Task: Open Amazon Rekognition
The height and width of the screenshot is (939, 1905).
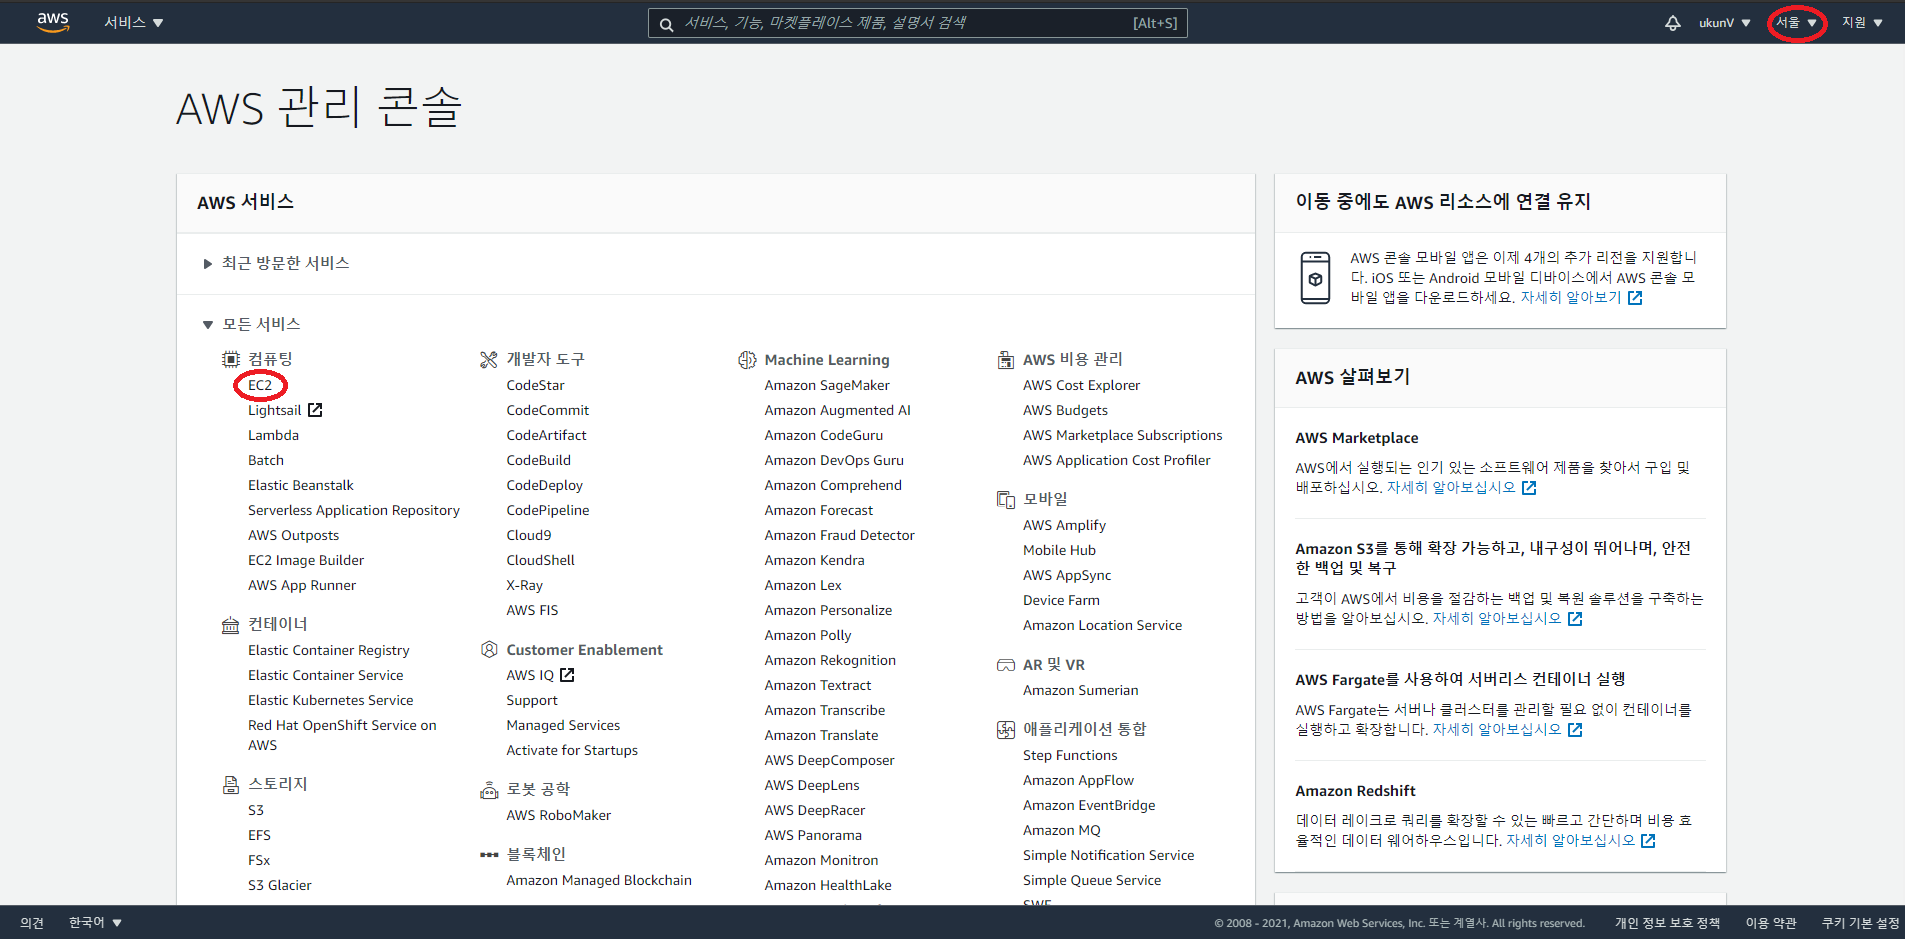Action: click(x=830, y=660)
